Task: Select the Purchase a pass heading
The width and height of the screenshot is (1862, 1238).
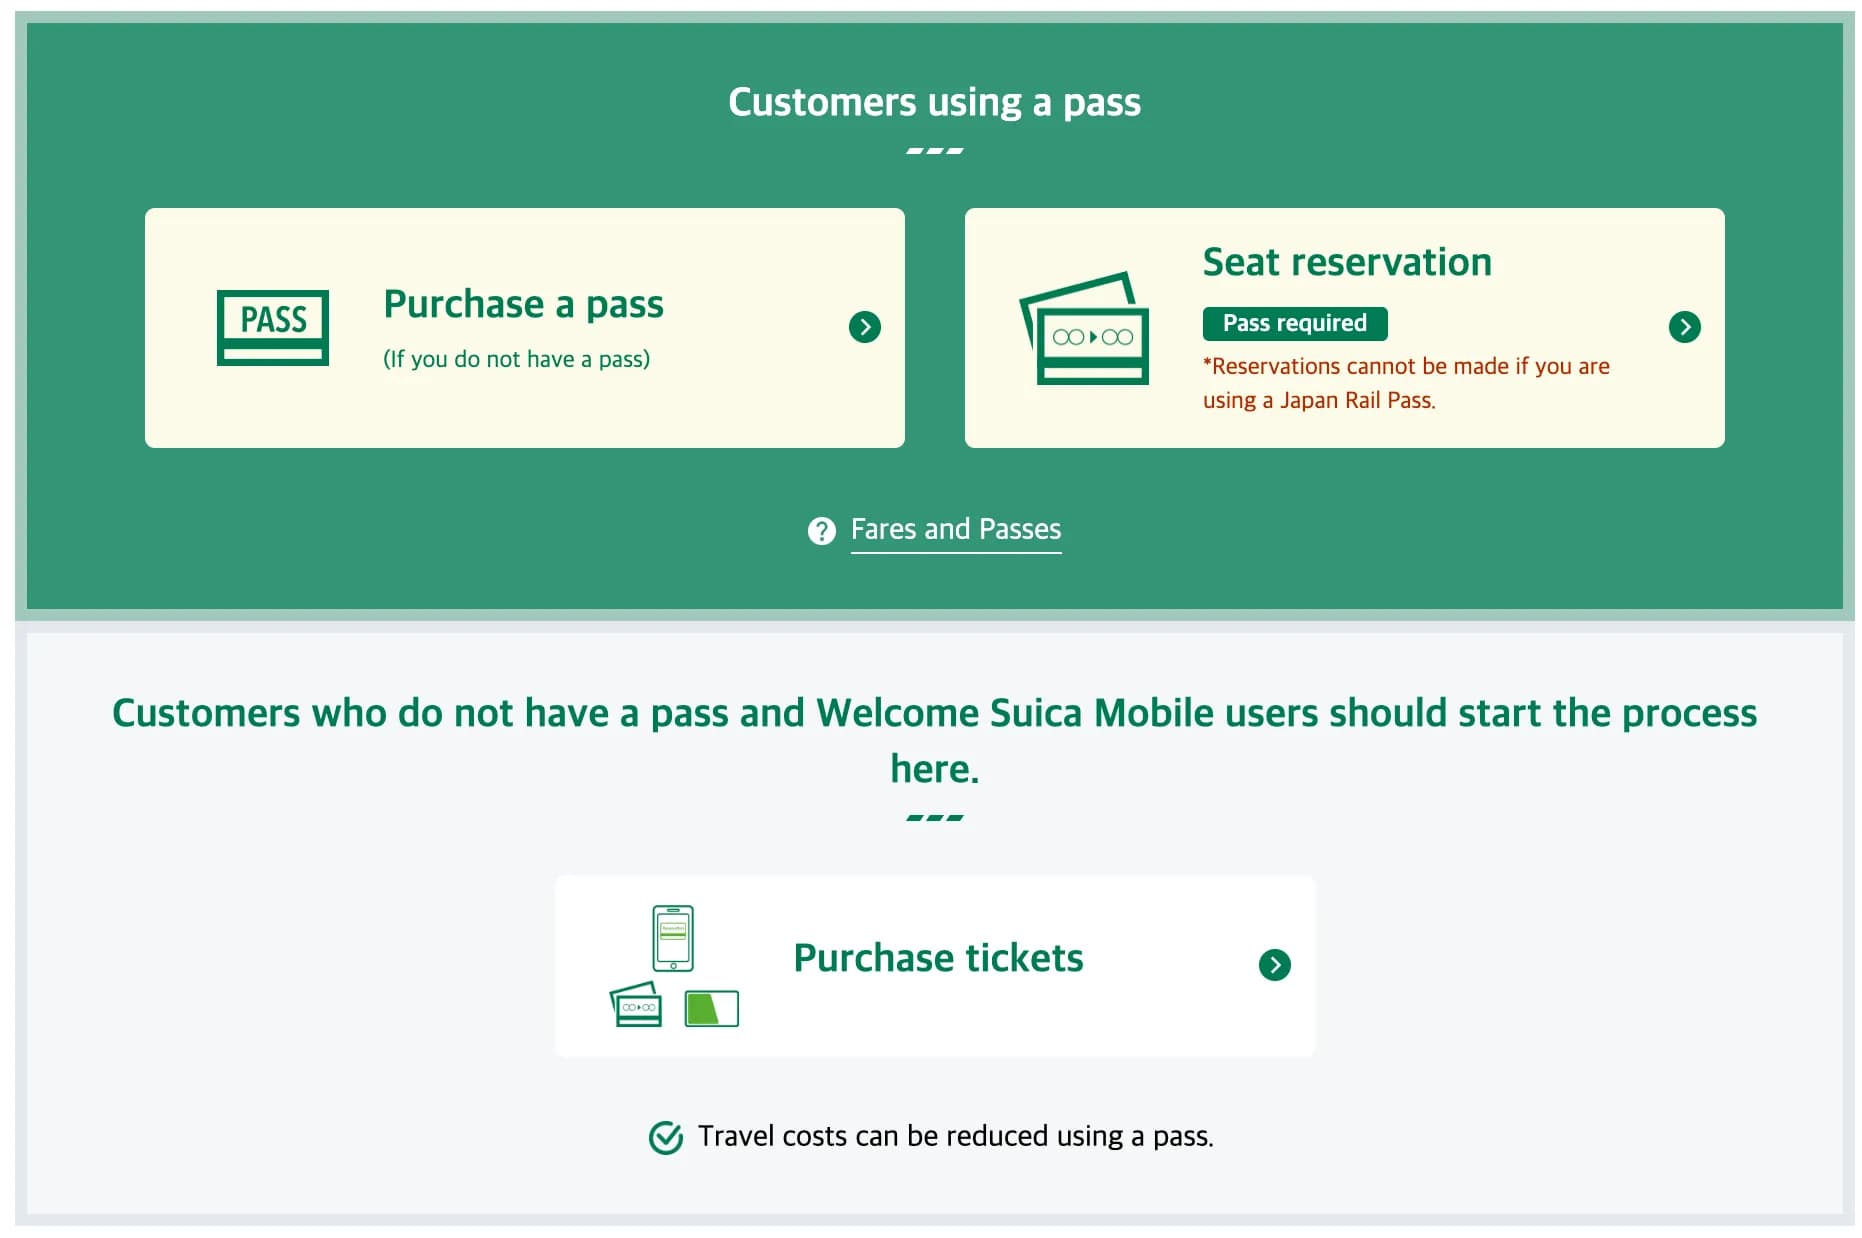Action: pos(523,304)
